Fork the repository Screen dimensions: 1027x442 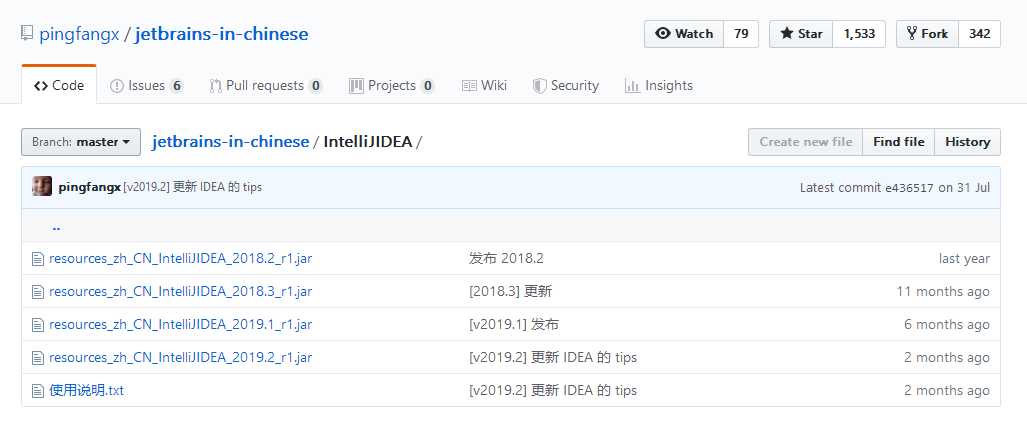[x=927, y=34]
